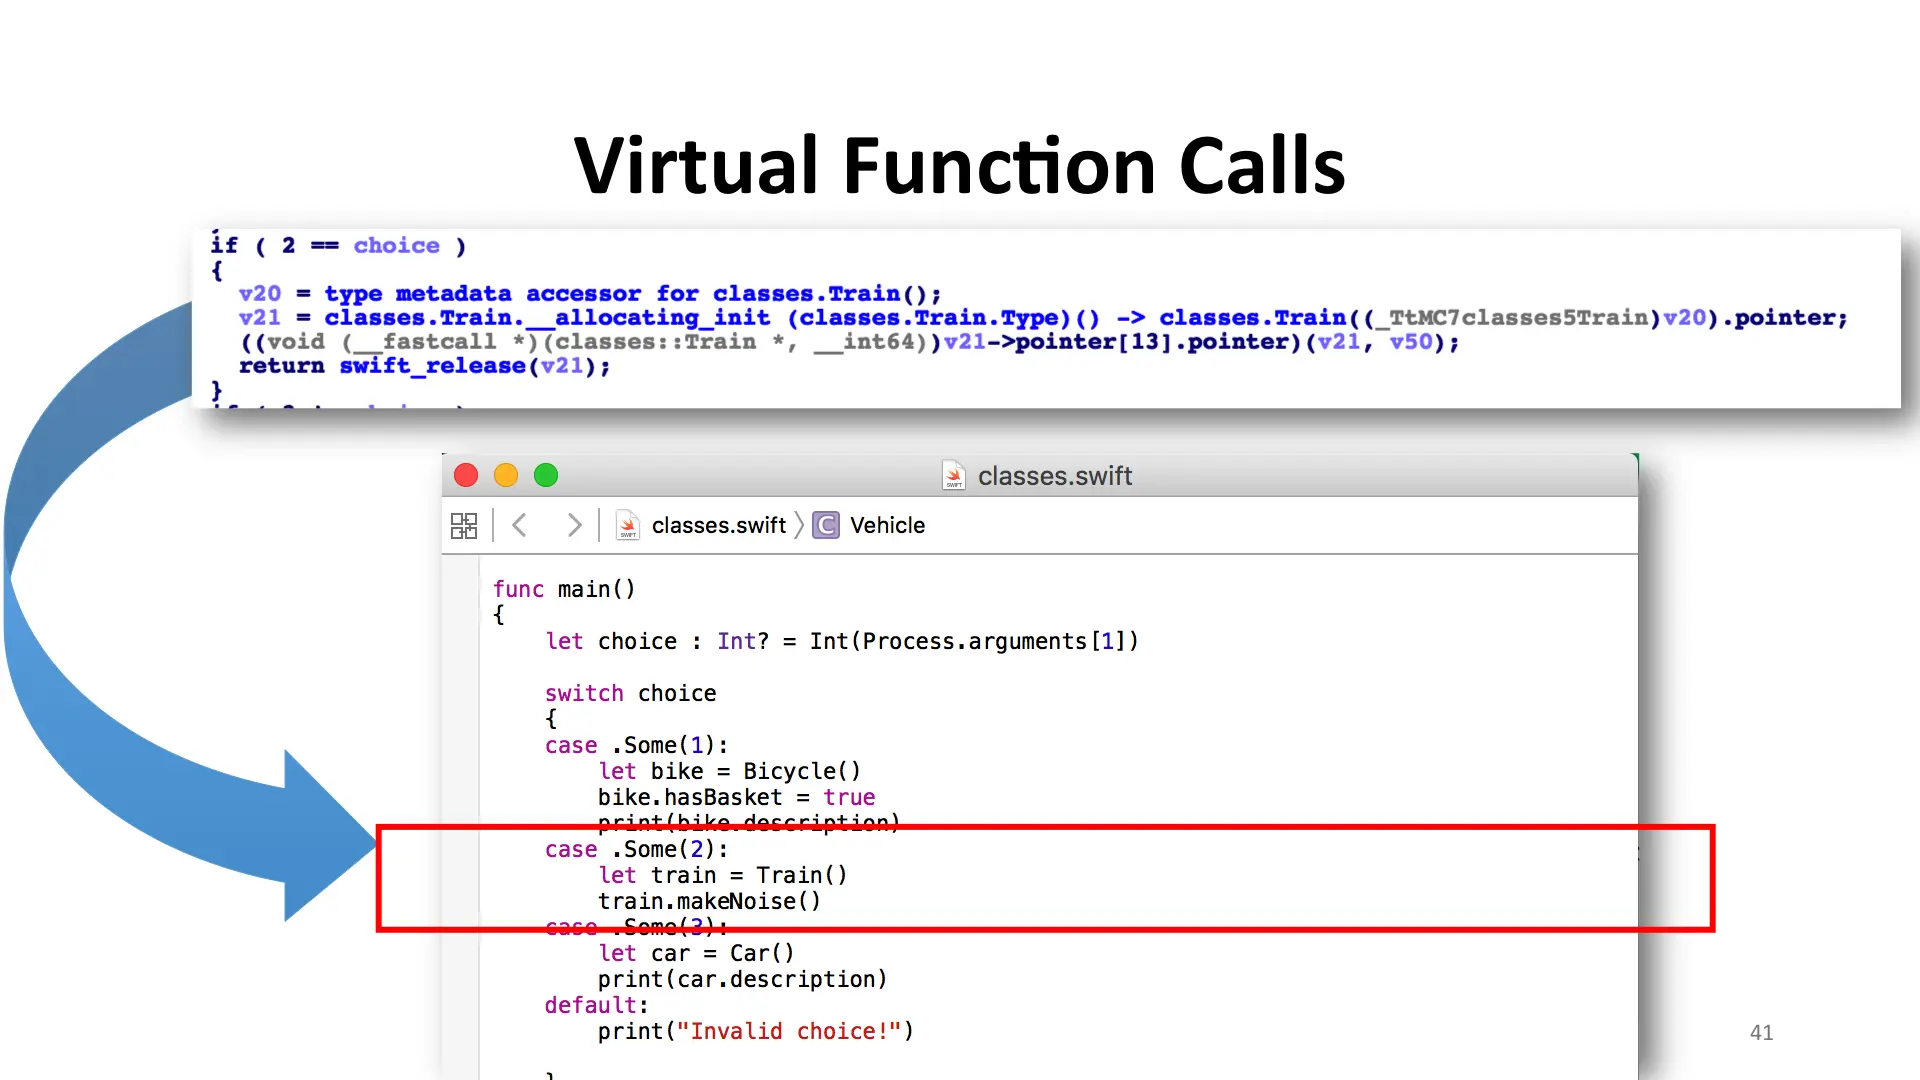
Task: Click the swift_release call in decompiled code
Action: coord(432,366)
